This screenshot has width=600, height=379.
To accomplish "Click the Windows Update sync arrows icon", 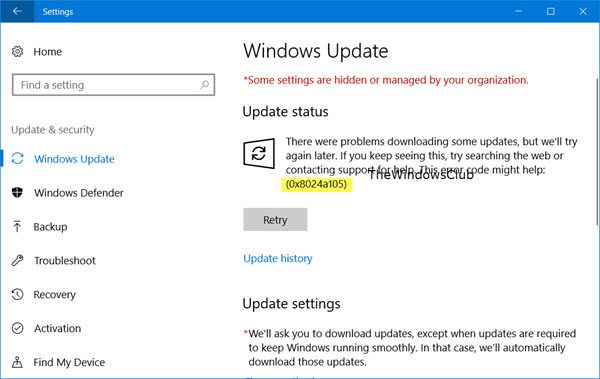I will tap(18, 158).
